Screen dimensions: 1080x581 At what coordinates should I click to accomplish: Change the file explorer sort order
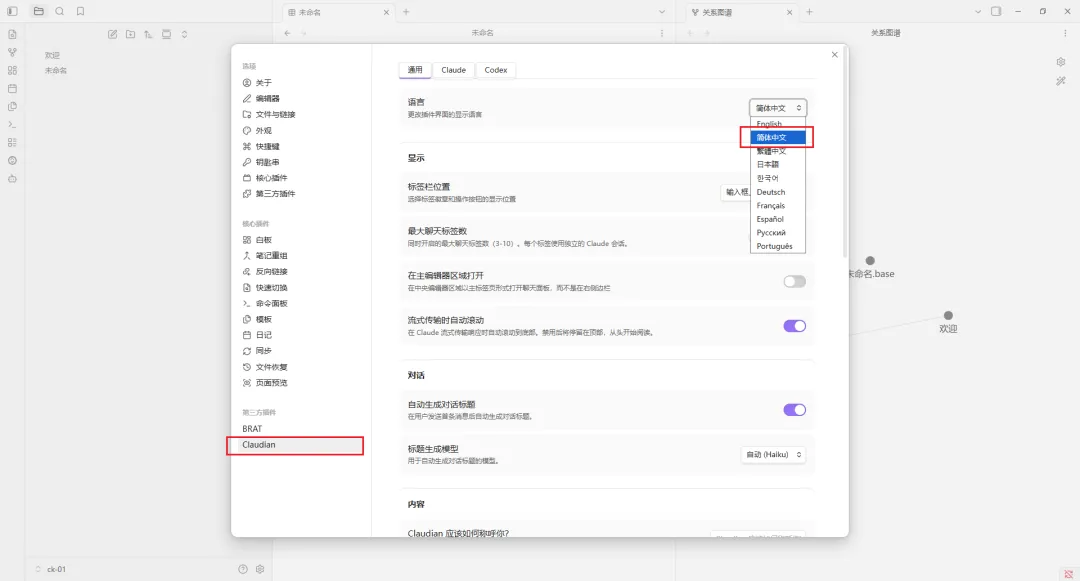point(148,34)
